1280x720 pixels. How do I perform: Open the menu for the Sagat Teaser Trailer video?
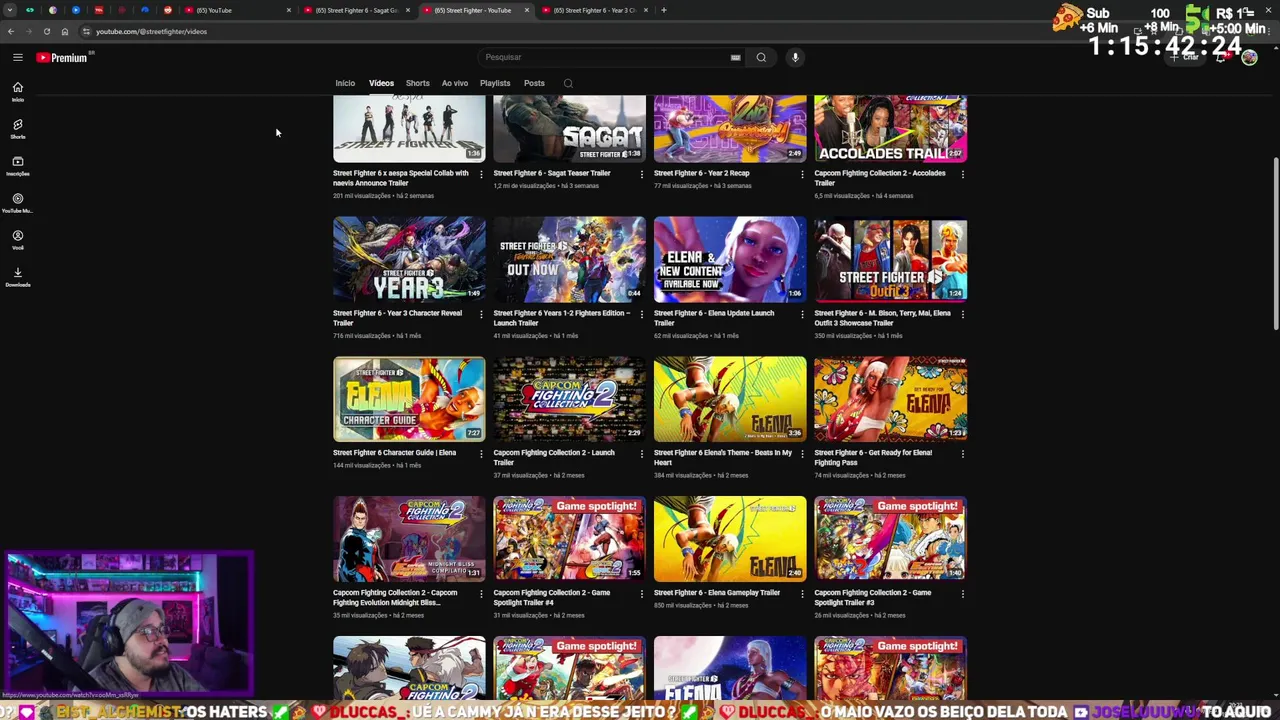pos(641,174)
